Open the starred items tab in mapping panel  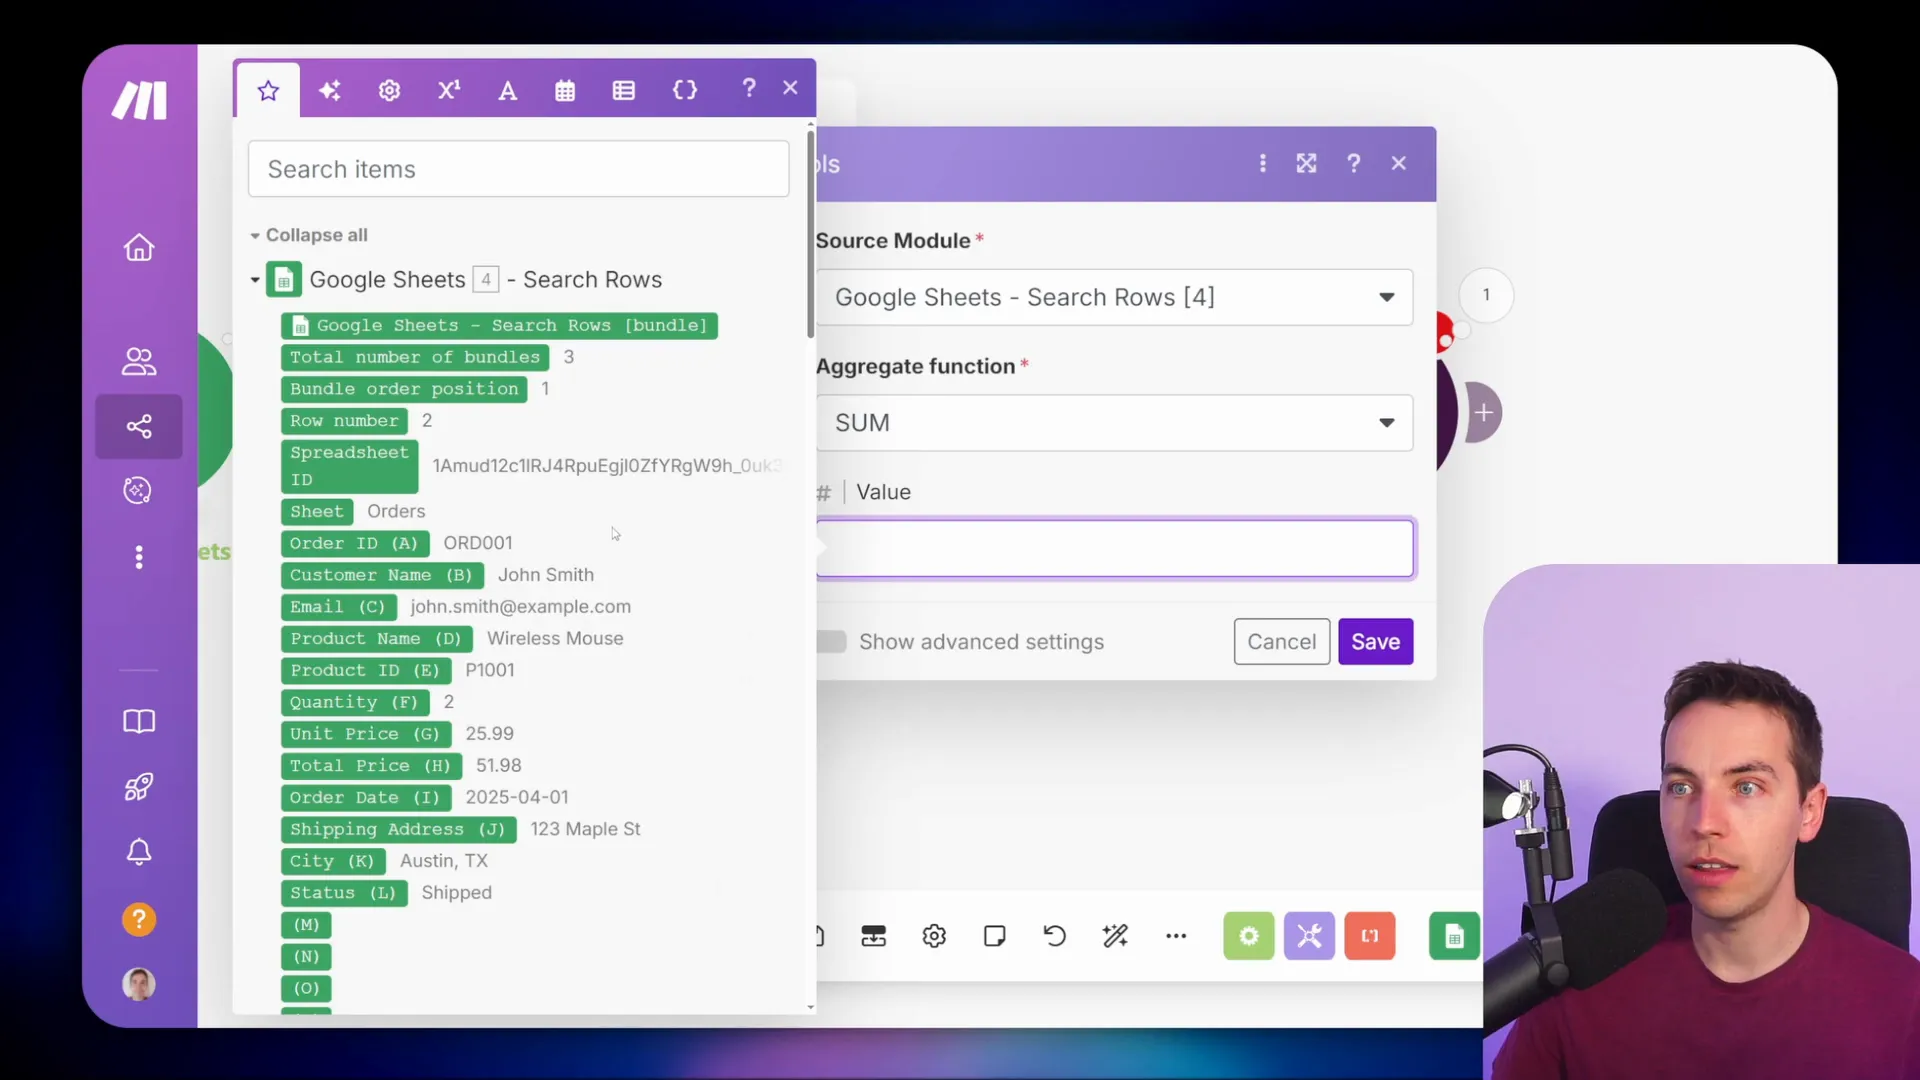pos(268,91)
